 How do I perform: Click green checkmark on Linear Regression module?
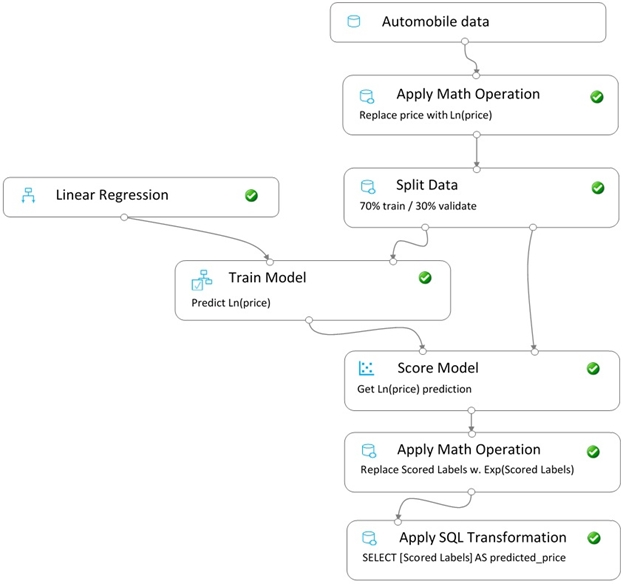tap(251, 195)
